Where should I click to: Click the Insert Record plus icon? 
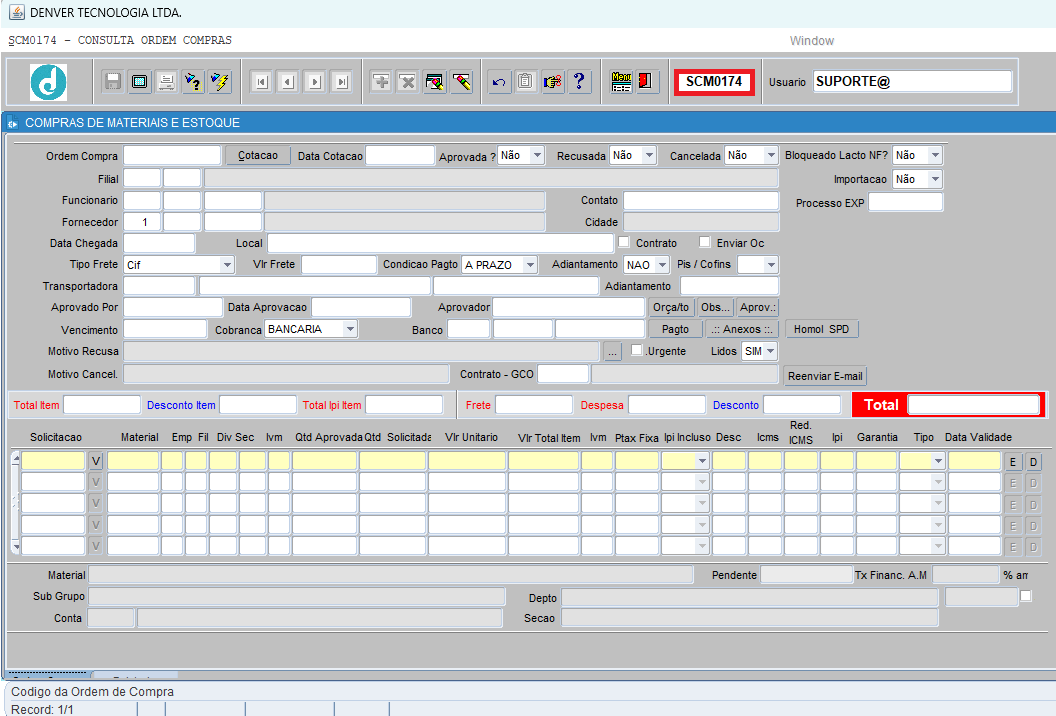[381, 82]
